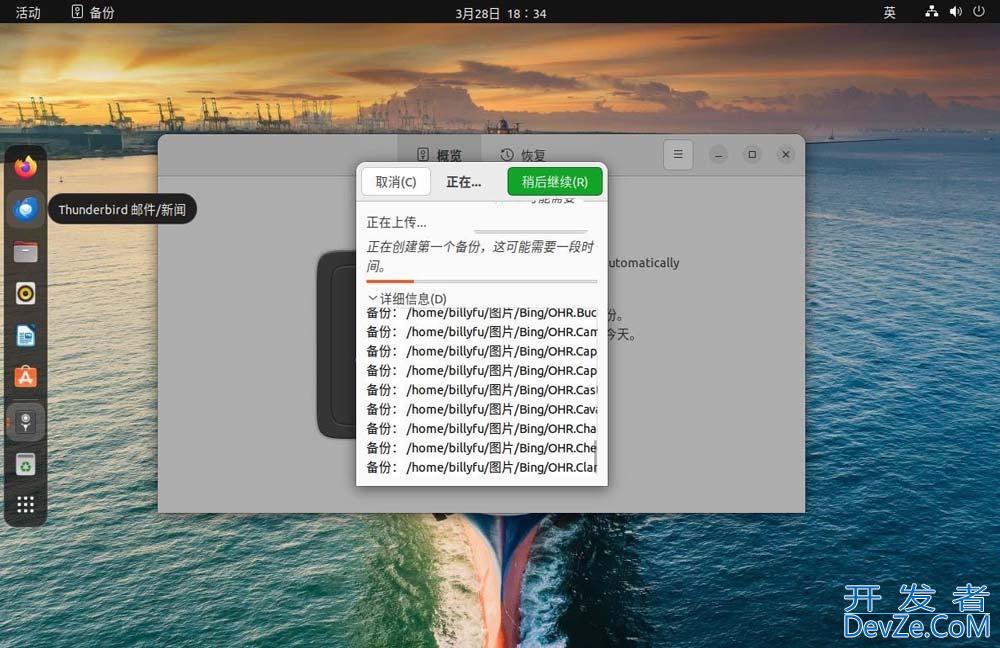1000x648 pixels.
Task: Select log line ending OHR.Che
Action: 482,448
